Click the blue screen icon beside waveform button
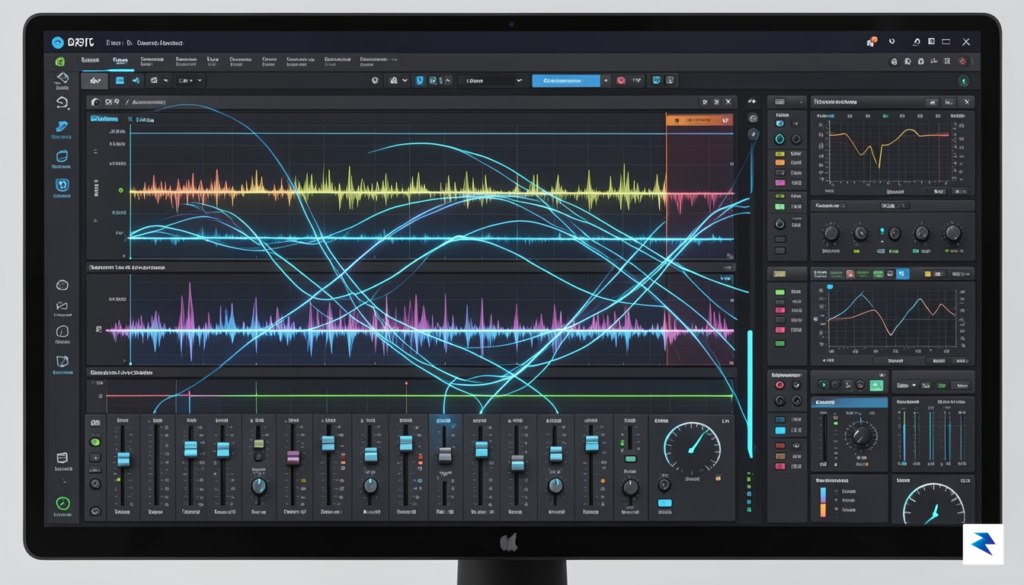Viewport: 1024px width, 585px height. point(120,80)
